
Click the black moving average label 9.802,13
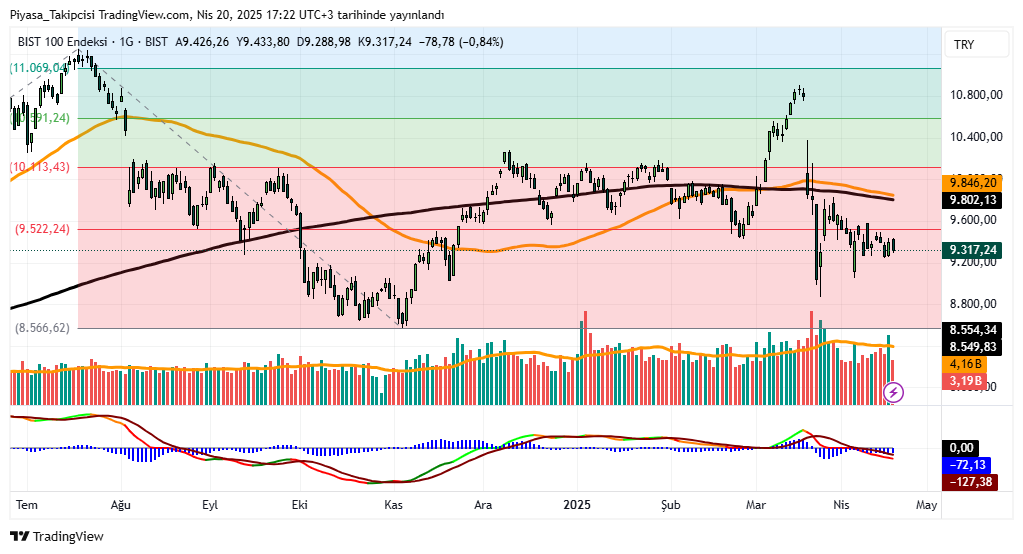pyautogui.click(x=972, y=200)
